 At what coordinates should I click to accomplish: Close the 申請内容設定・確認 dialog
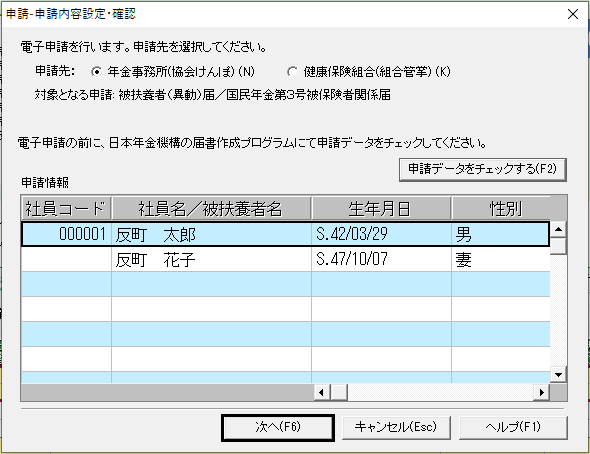pyautogui.click(x=573, y=14)
